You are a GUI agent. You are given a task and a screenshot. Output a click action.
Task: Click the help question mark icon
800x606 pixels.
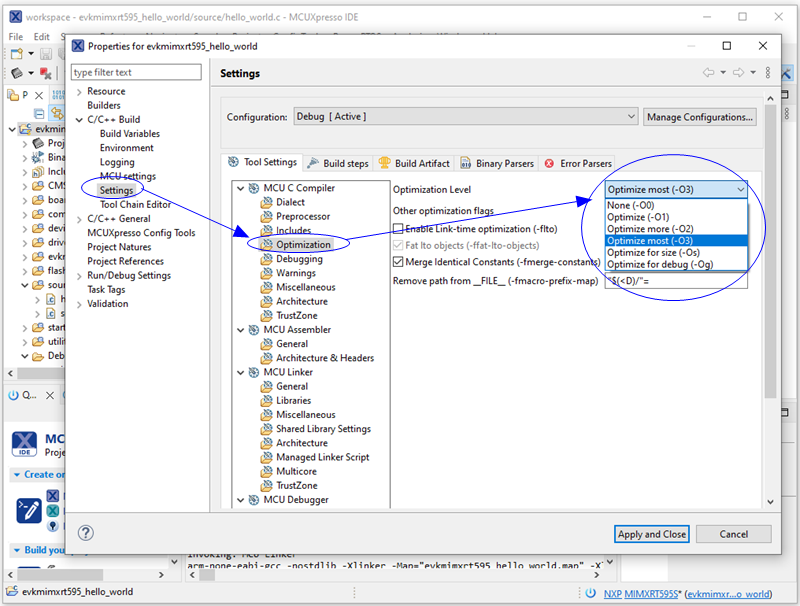click(x=86, y=533)
